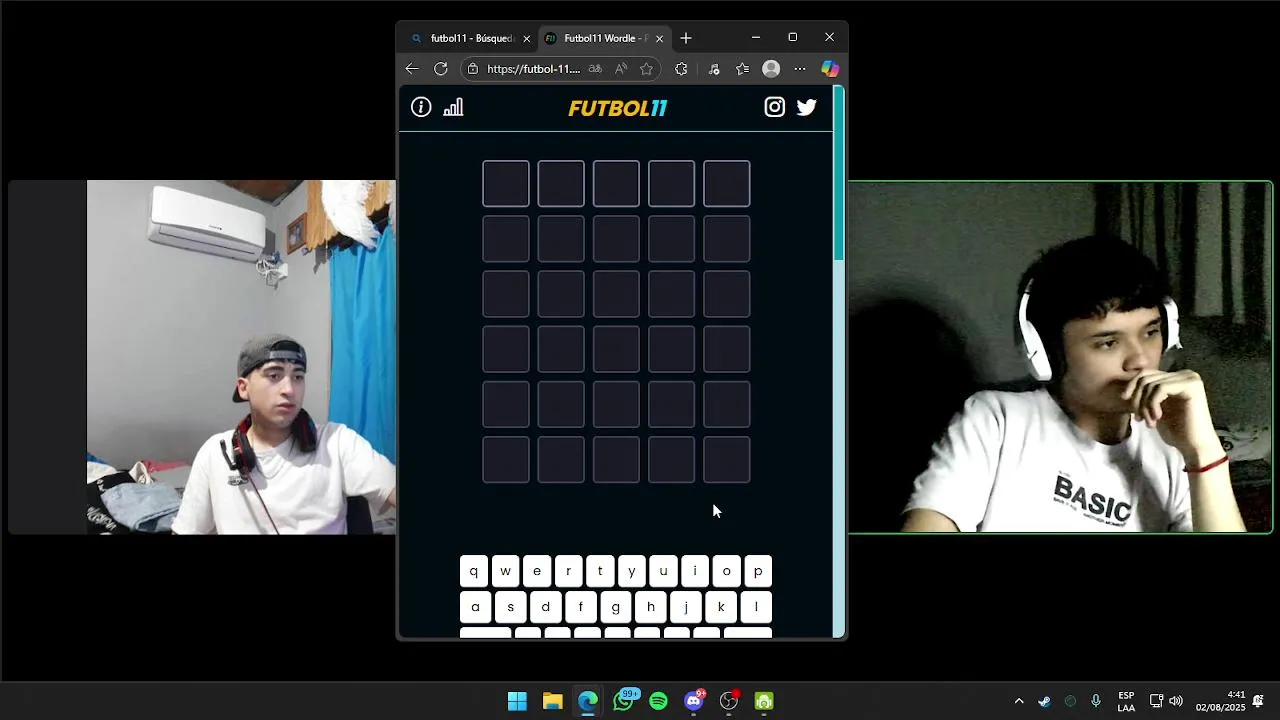Tap the T key
The width and height of the screenshot is (1280, 720).
pyautogui.click(x=600, y=571)
